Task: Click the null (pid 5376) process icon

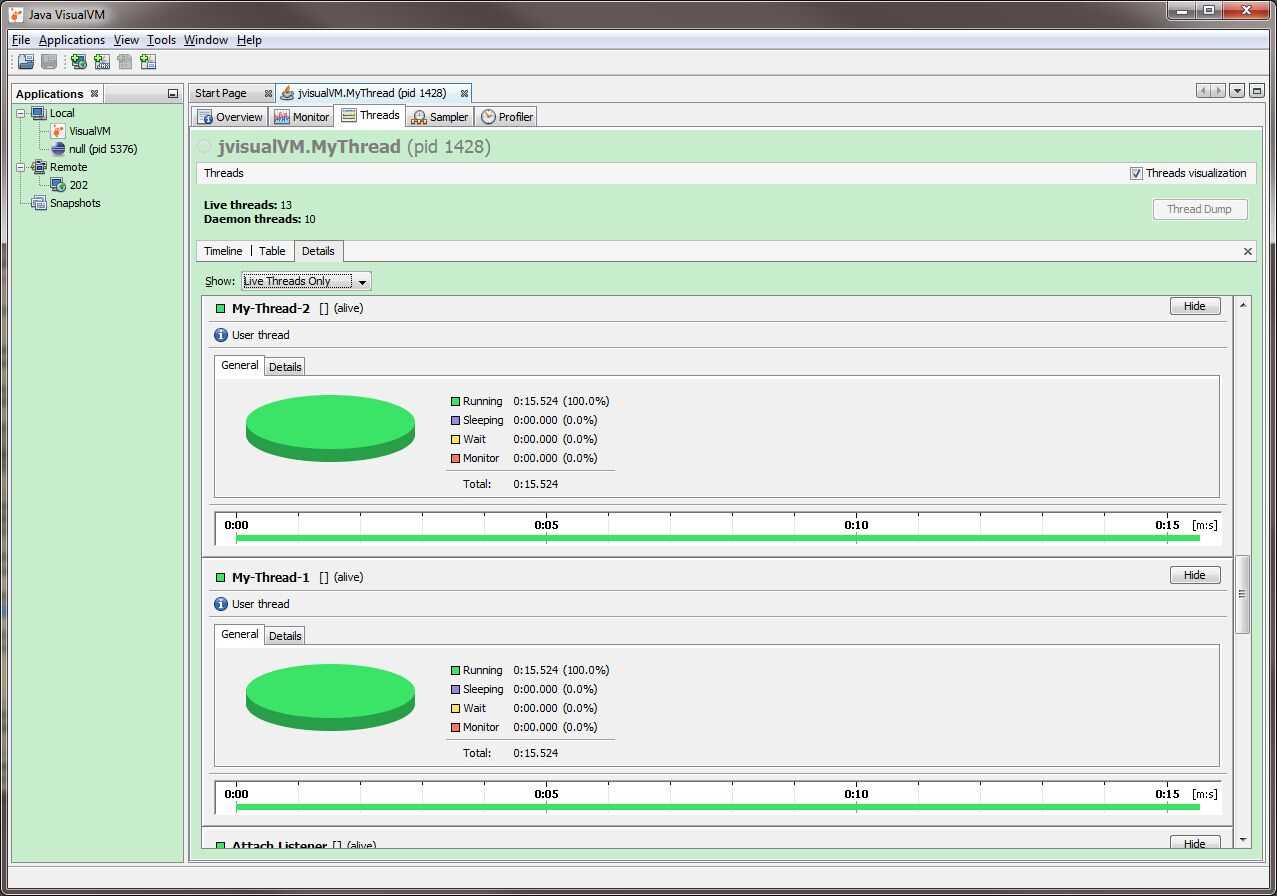Action: pos(58,149)
